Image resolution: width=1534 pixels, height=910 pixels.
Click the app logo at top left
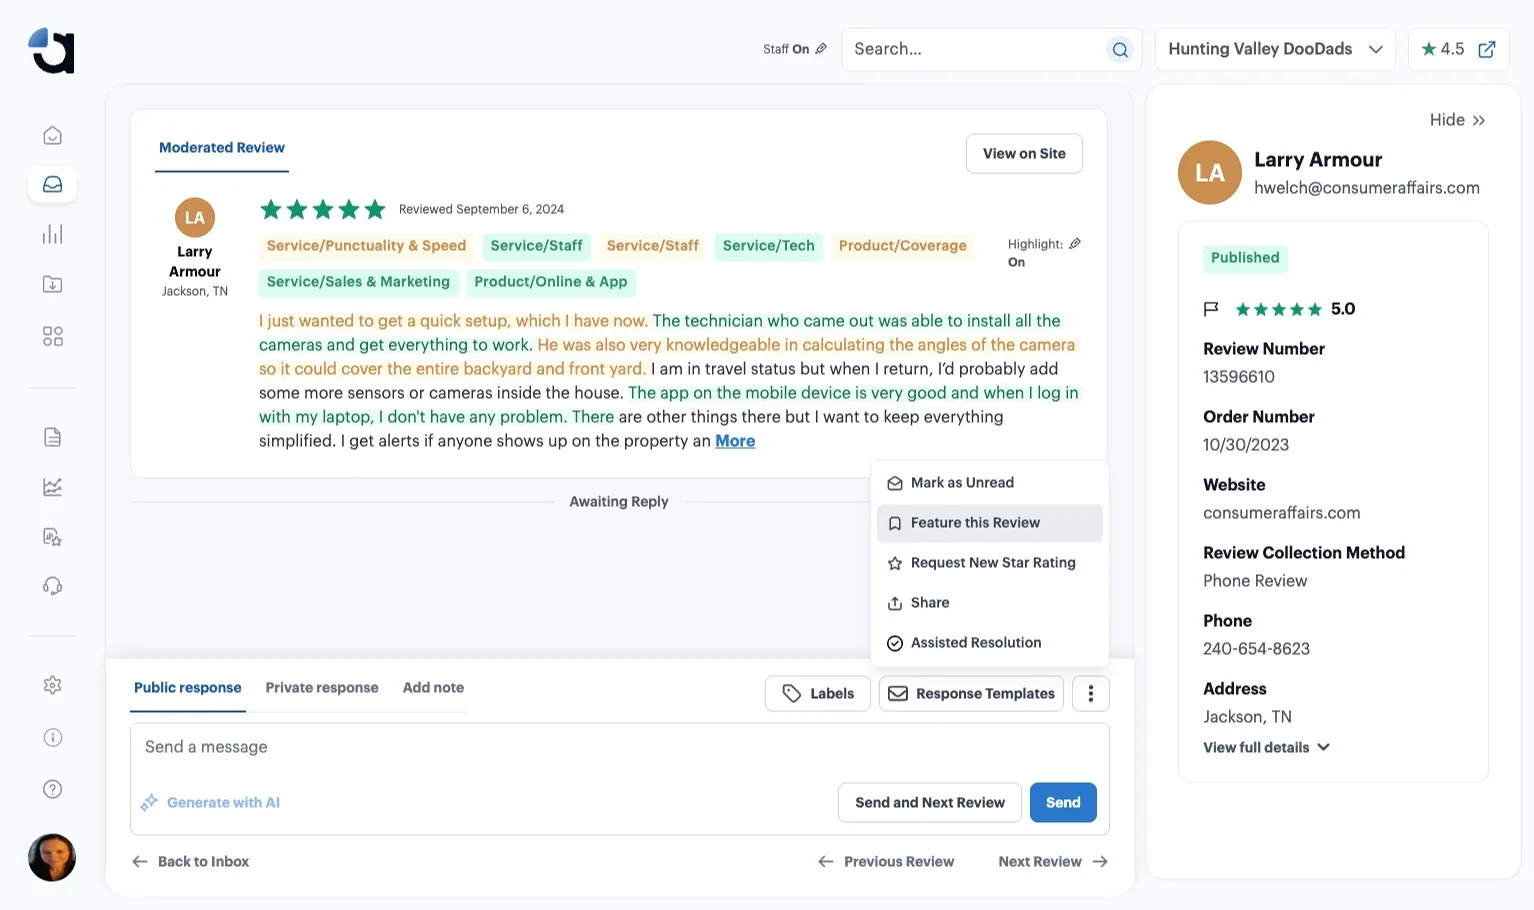tap(52, 50)
